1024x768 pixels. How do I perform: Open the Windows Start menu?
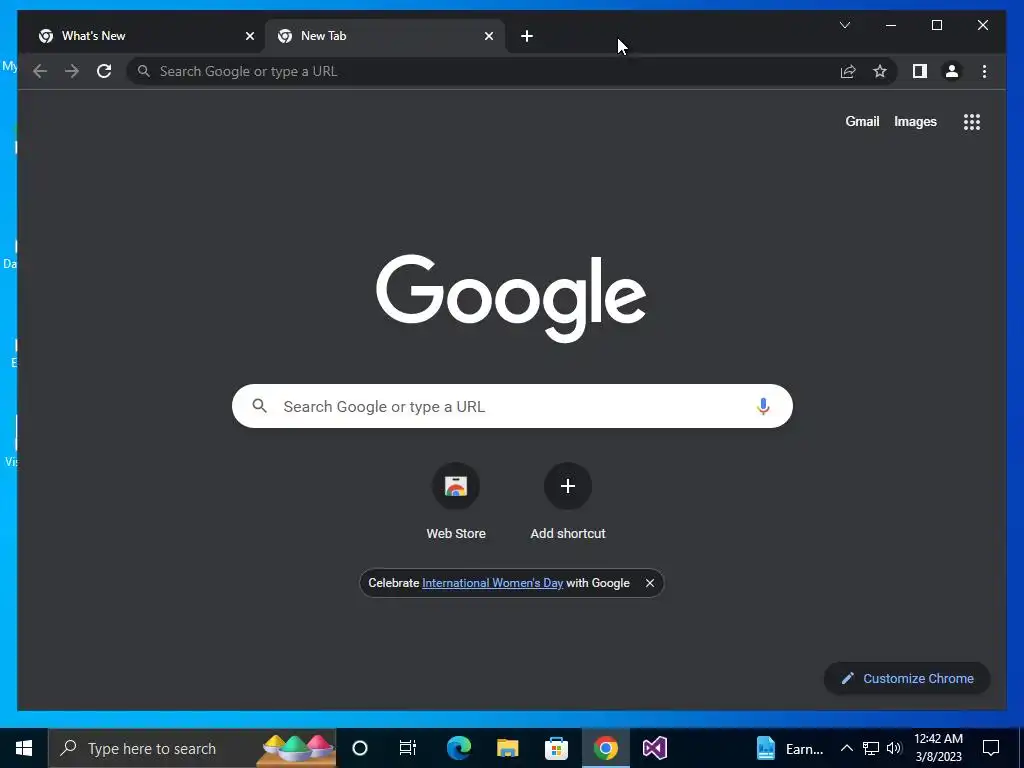pos(24,748)
